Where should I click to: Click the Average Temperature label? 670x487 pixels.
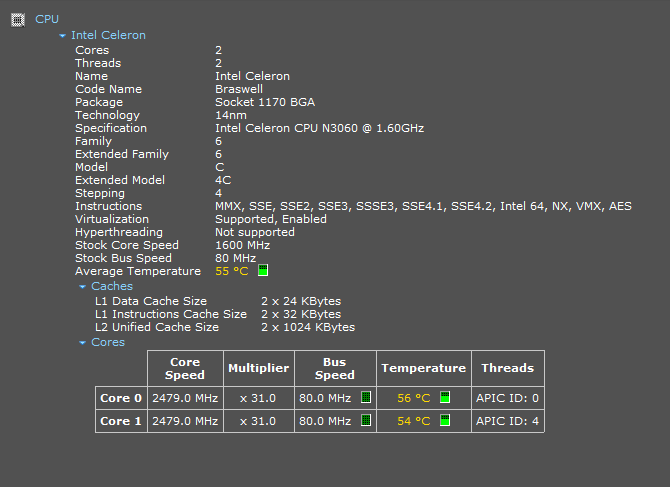point(138,271)
